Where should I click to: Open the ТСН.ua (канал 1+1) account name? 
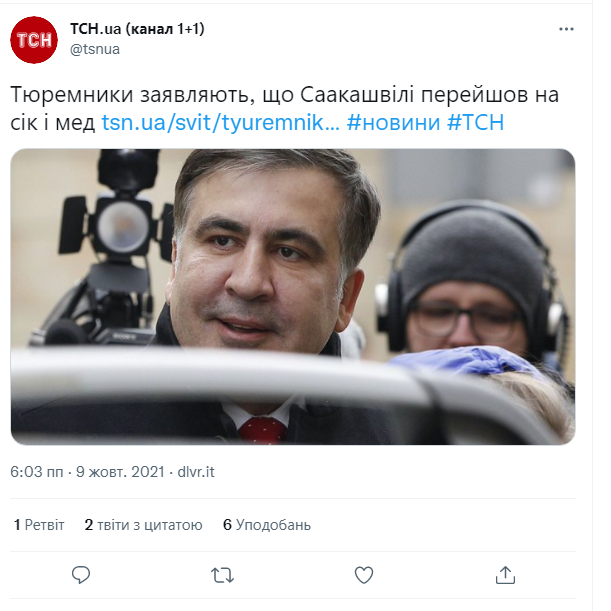pos(137,29)
